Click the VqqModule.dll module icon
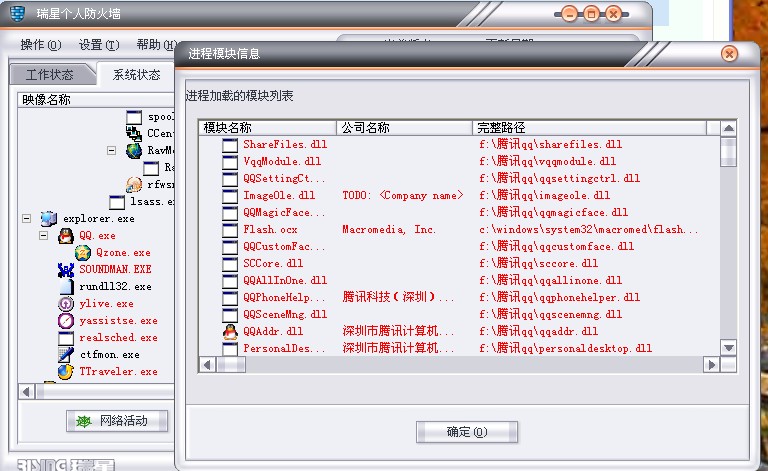768x471 pixels. coord(230,162)
